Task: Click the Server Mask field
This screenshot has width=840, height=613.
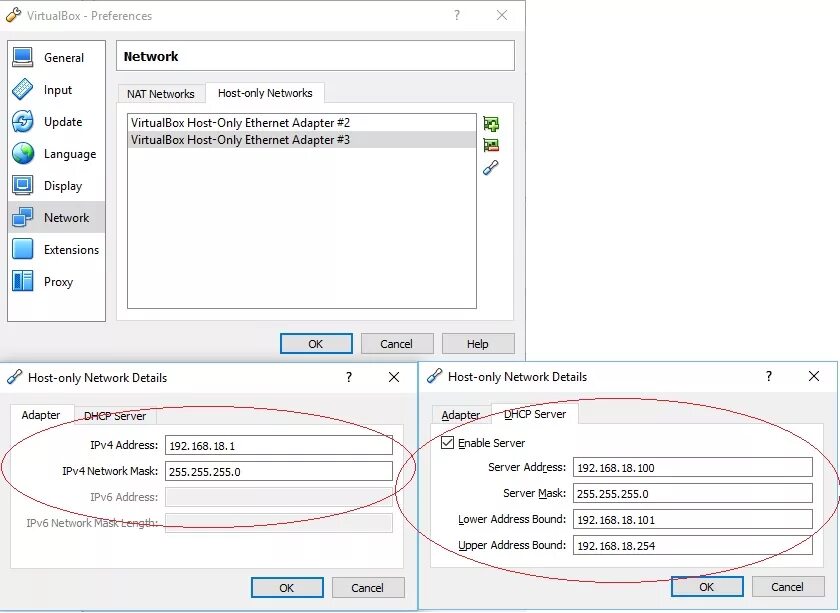Action: 693,493
